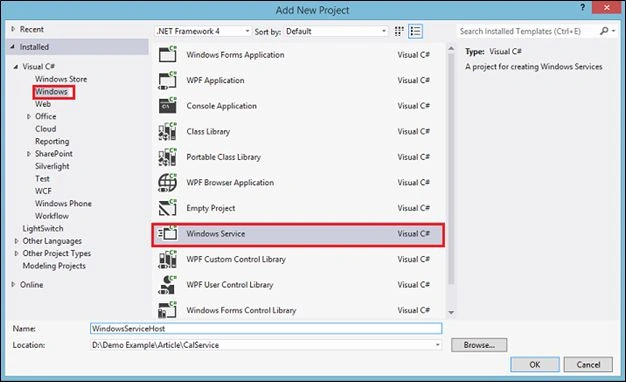The image size is (626, 382).
Task: Open the Location path dropdown
Action: pos(438,345)
